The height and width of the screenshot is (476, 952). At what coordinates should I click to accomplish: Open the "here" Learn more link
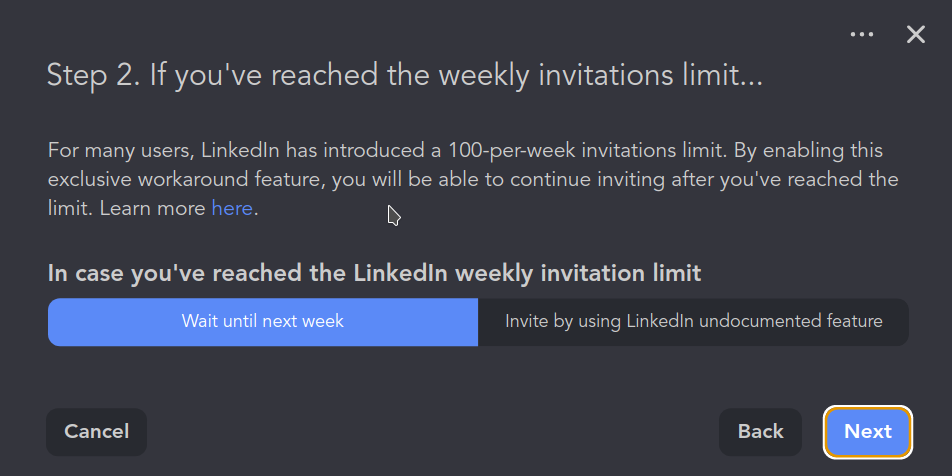pos(232,209)
